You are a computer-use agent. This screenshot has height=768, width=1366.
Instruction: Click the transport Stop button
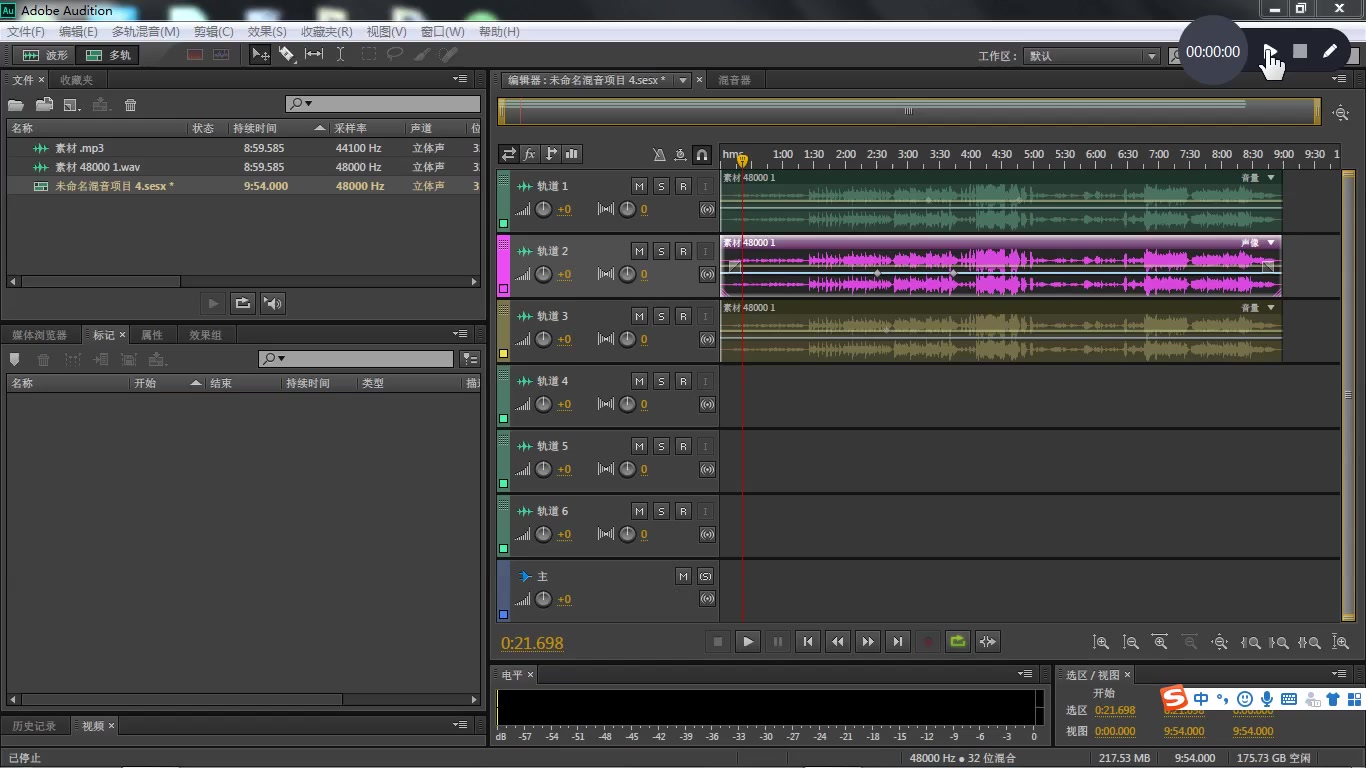pyautogui.click(x=717, y=642)
